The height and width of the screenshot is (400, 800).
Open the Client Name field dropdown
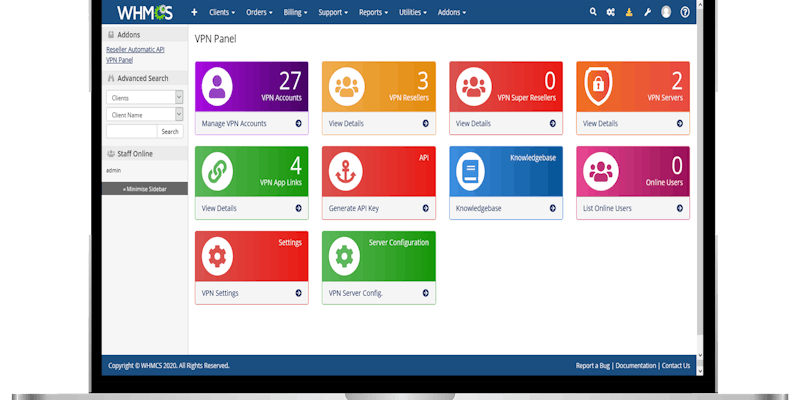pyautogui.click(x=144, y=115)
